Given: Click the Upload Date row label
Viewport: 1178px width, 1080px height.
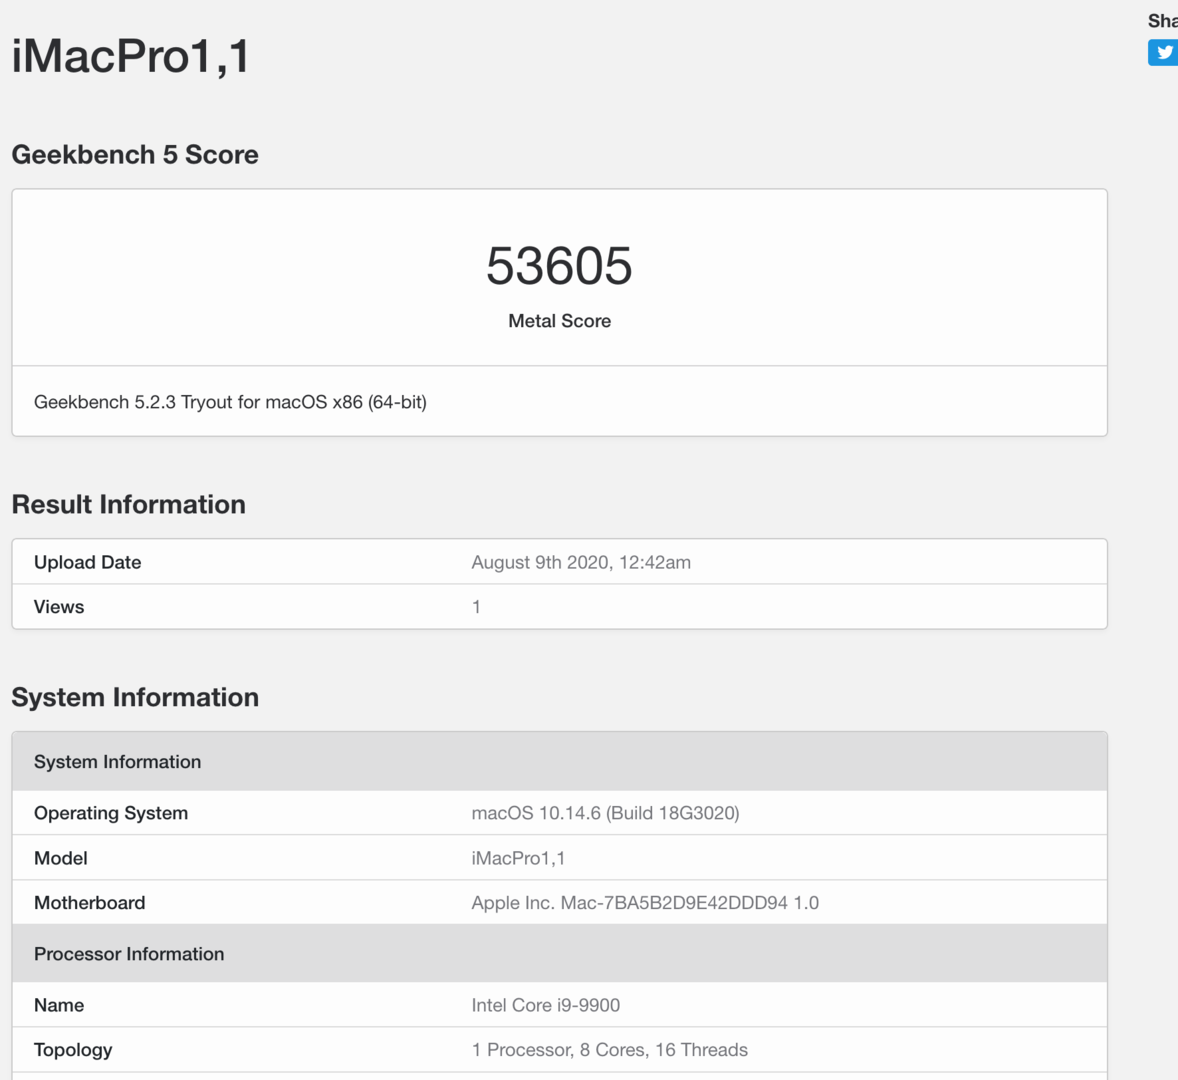Looking at the screenshot, I should [x=88, y=562].
